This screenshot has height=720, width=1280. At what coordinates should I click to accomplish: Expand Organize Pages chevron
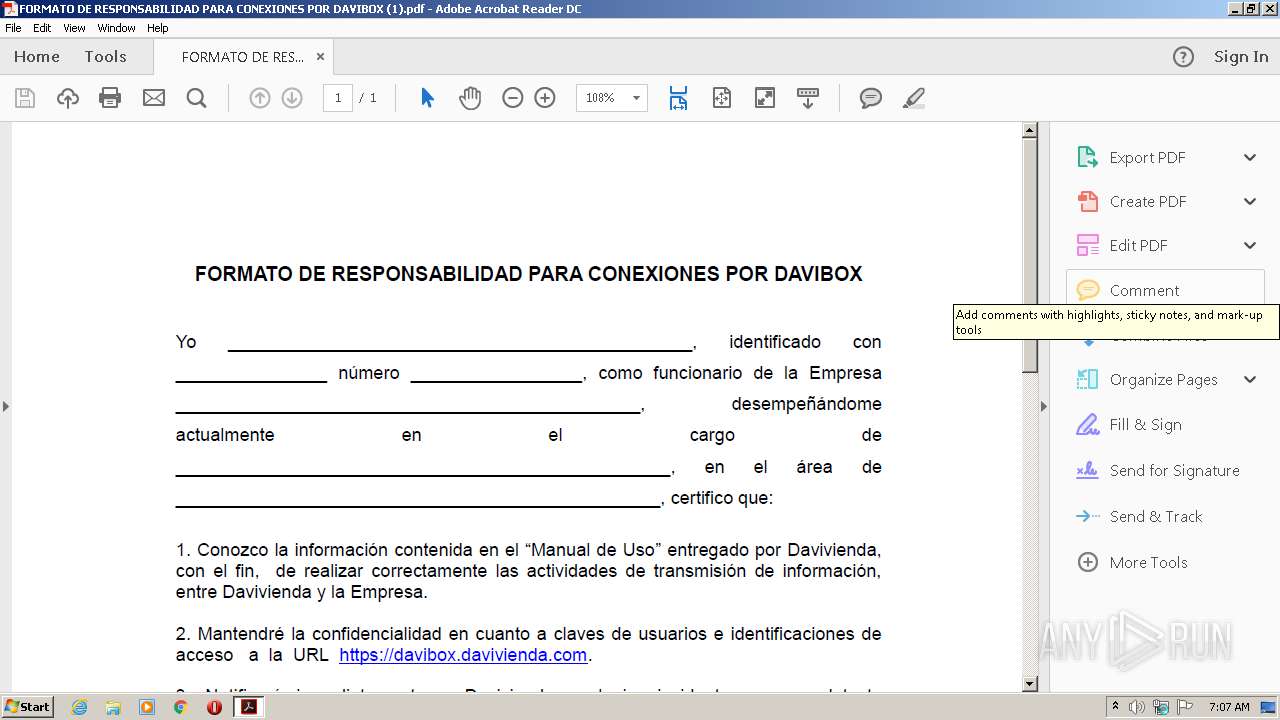(1250, 380)
